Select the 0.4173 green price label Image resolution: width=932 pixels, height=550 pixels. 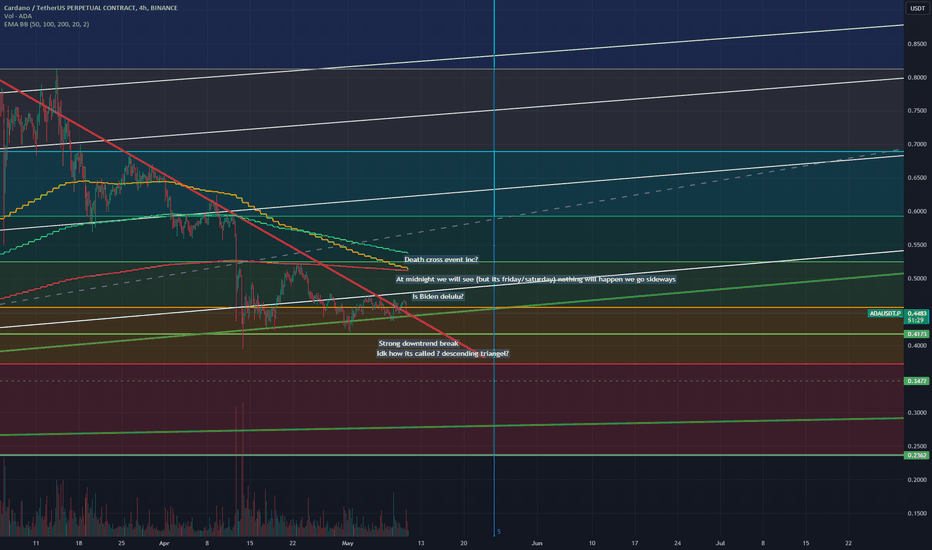click(917, 334)
